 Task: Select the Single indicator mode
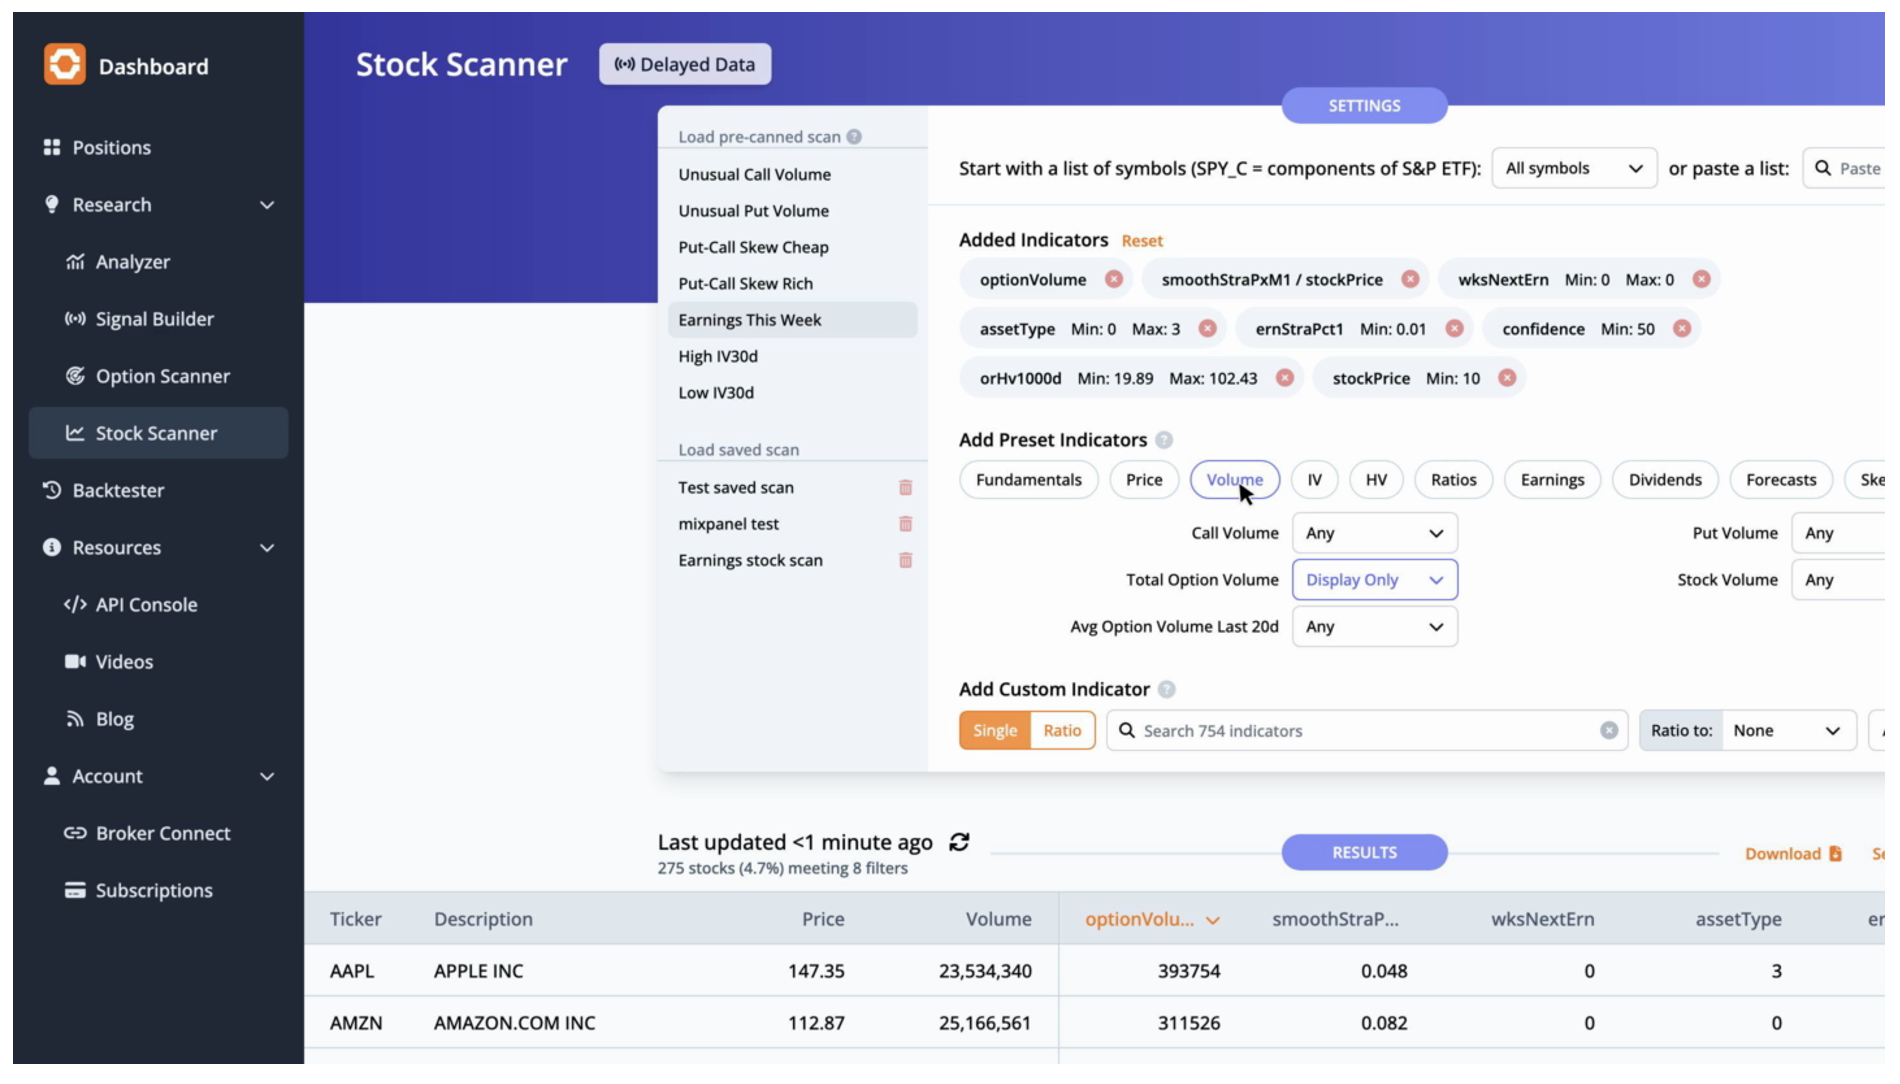994,731
